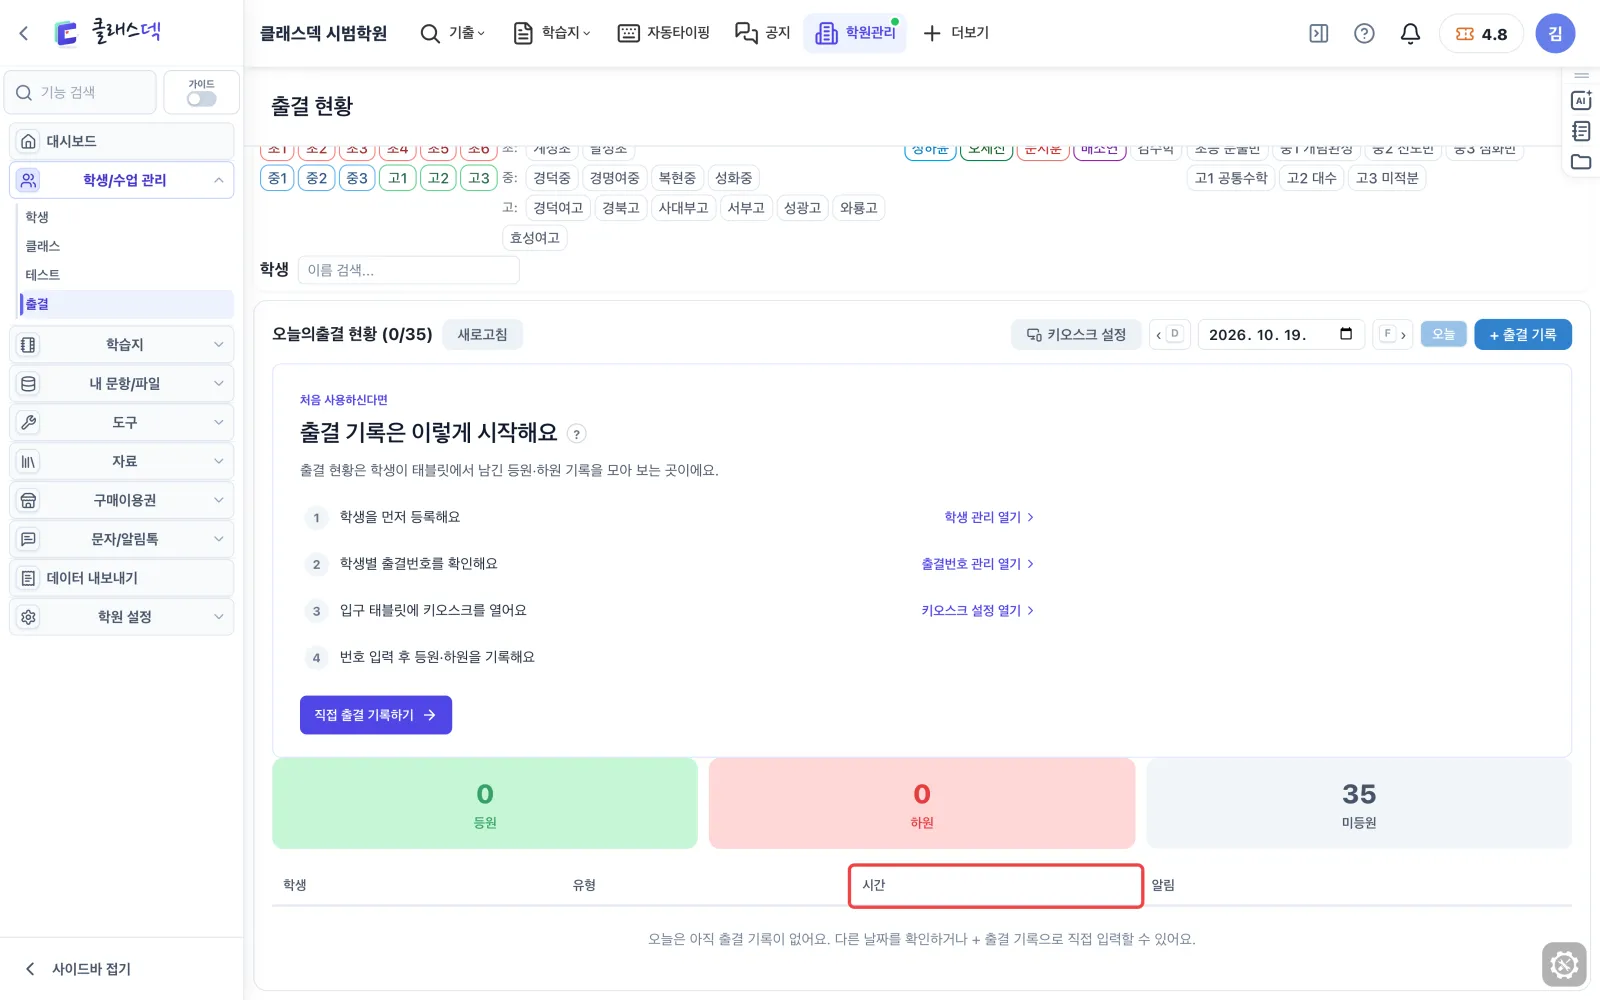Expand the 학원 설정 sidebar section
Image resolution: width=1600 pixels, height=1000 pixels.
(122, 617)
